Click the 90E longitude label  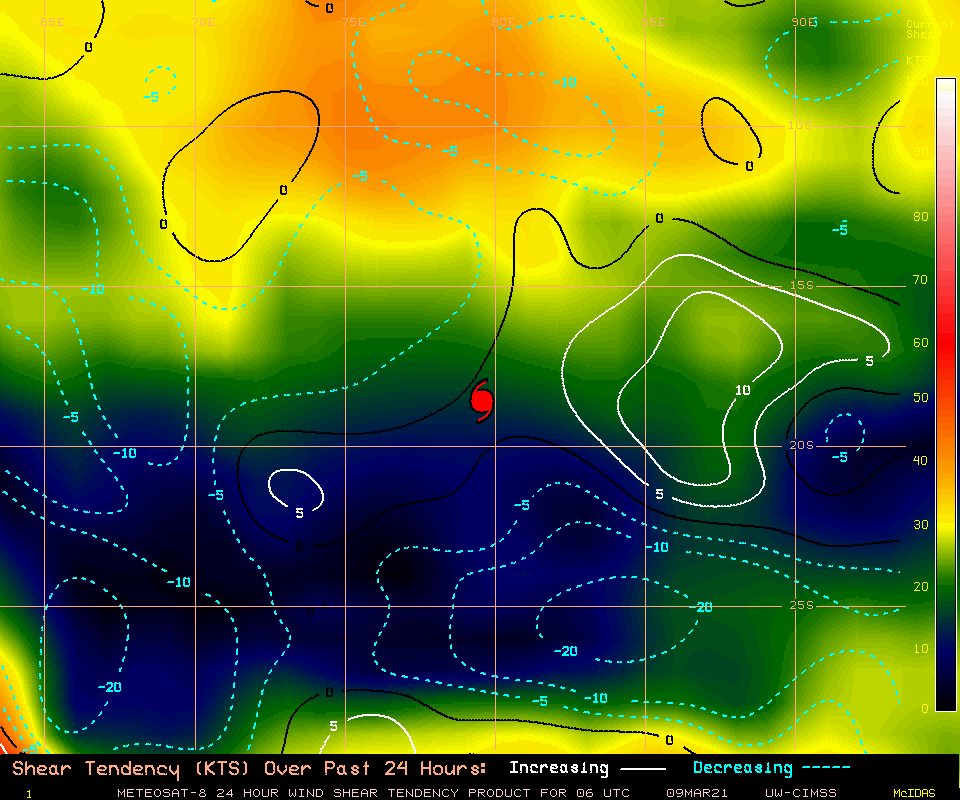pos(804,22)
